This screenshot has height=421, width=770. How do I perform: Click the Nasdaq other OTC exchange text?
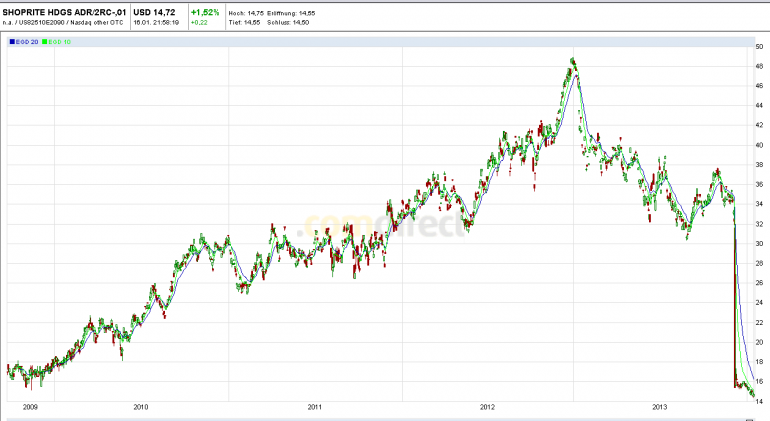click(97, 23)
